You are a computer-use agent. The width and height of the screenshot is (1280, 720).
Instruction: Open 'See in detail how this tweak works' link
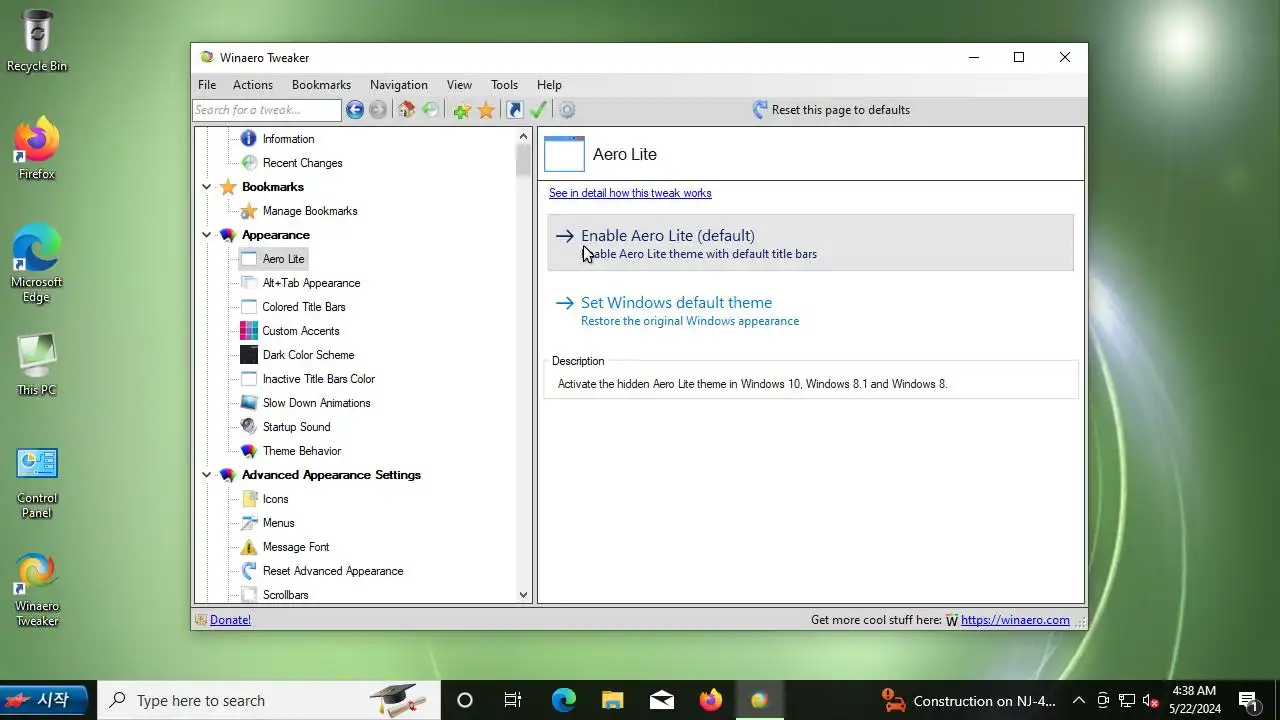point(630,193)
